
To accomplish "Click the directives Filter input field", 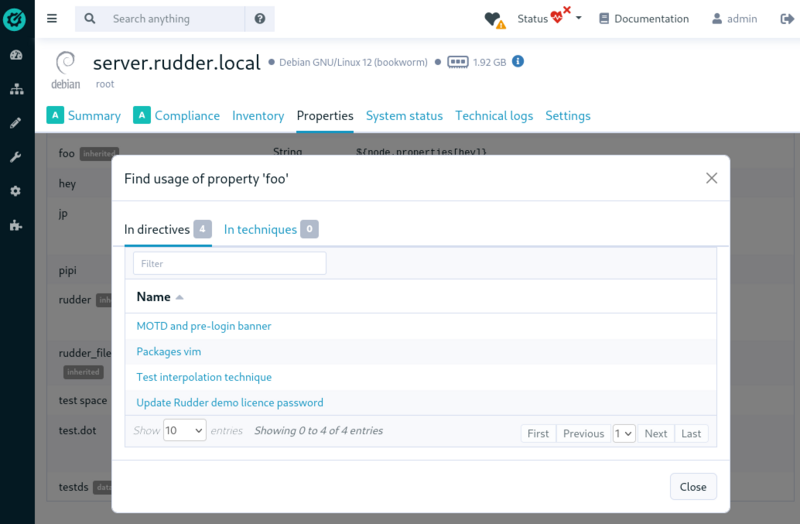I will tap(230, 263).
